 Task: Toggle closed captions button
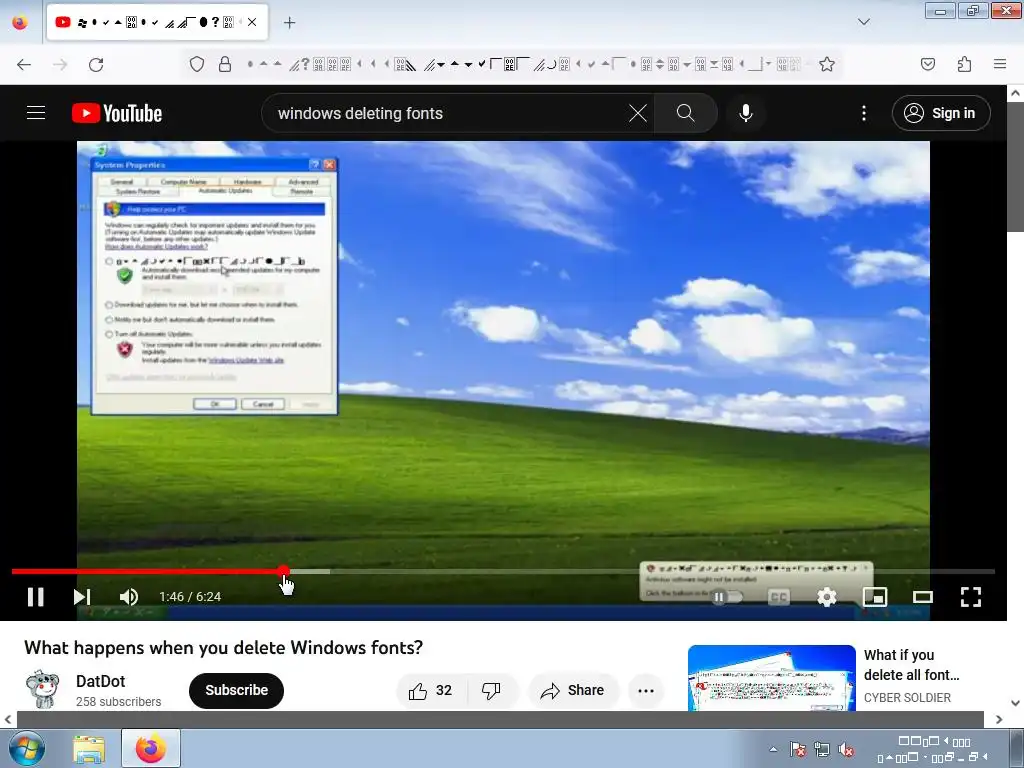click(x=778, y=596)
